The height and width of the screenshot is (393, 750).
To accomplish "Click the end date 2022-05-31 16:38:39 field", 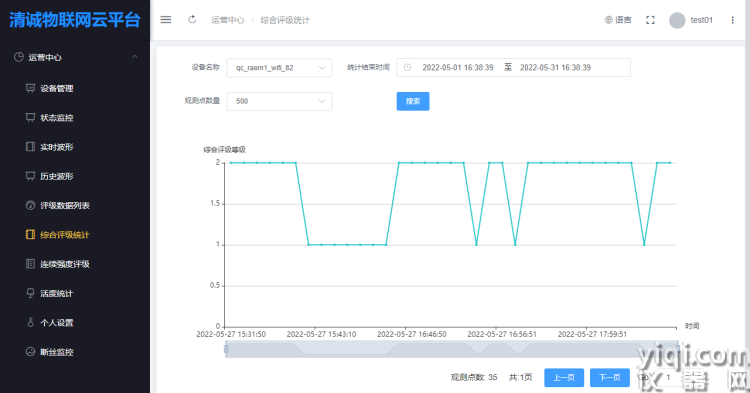I will (x=555, y=67).
